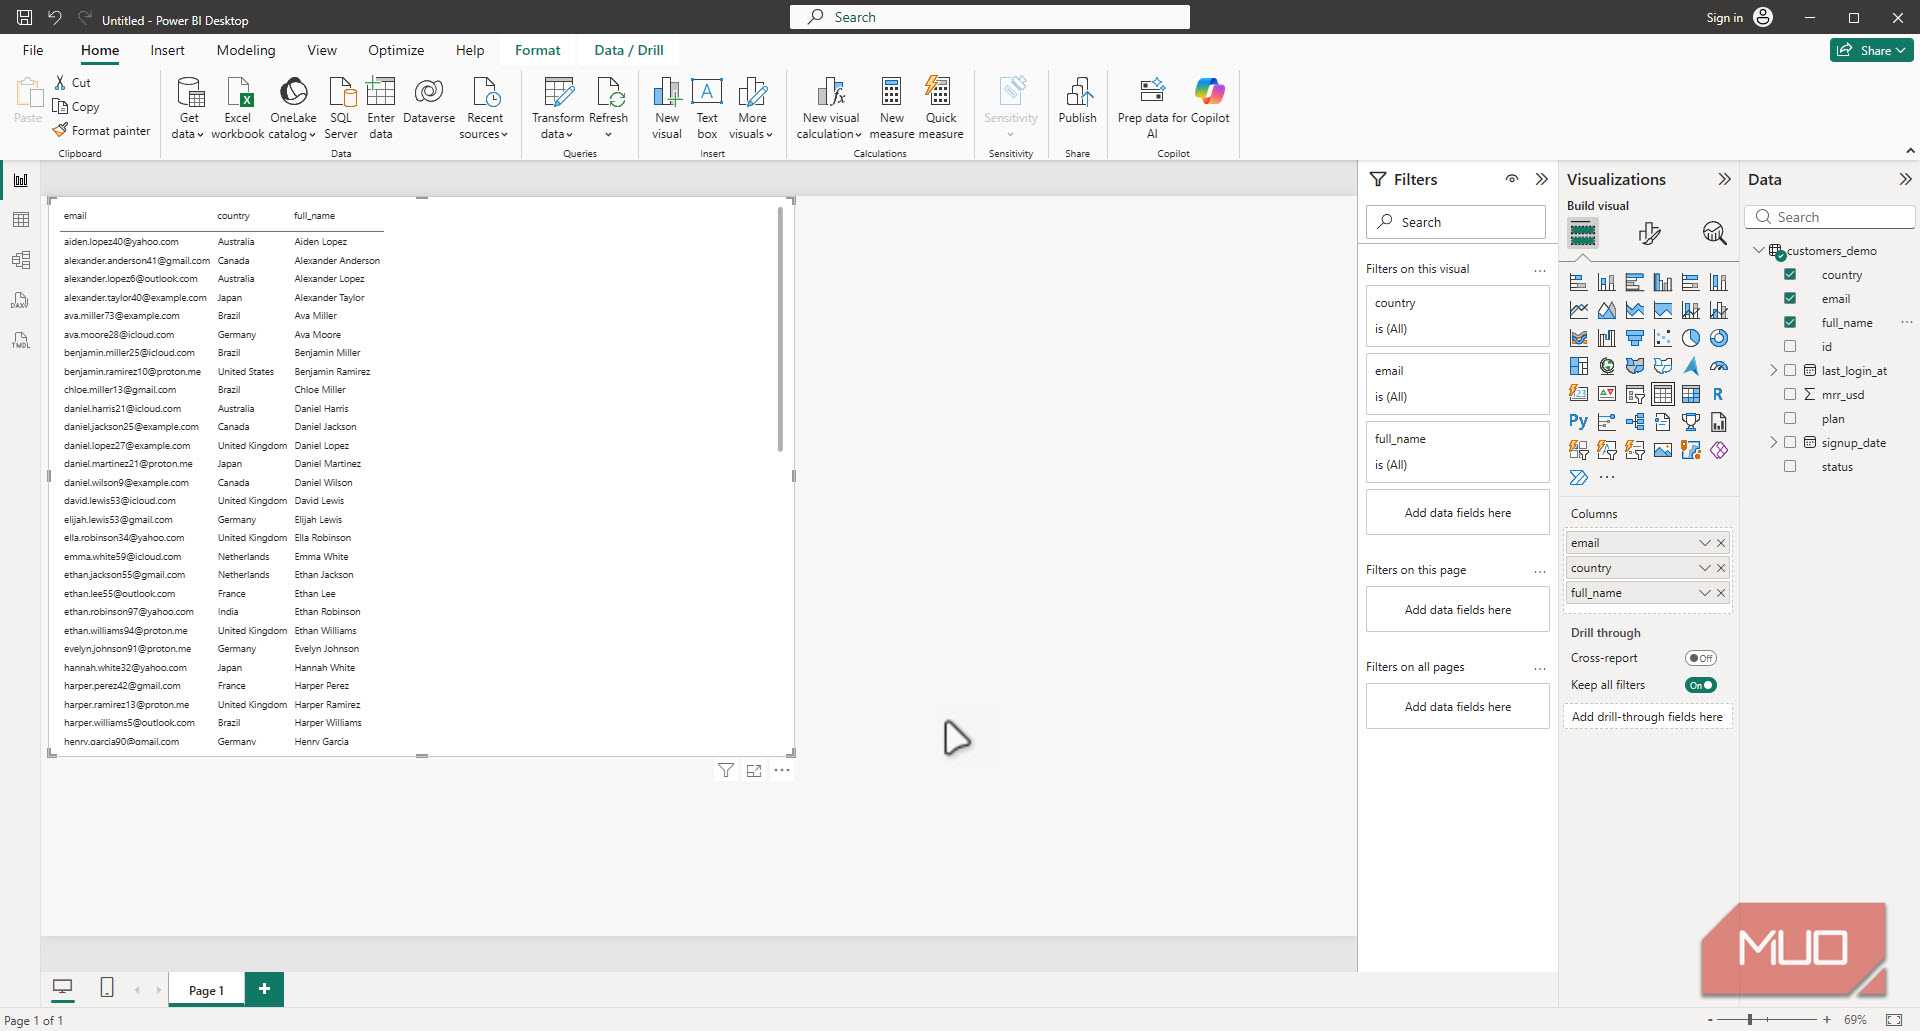
Task: Choose the funnel visualization
Action: pos(1634,338)
